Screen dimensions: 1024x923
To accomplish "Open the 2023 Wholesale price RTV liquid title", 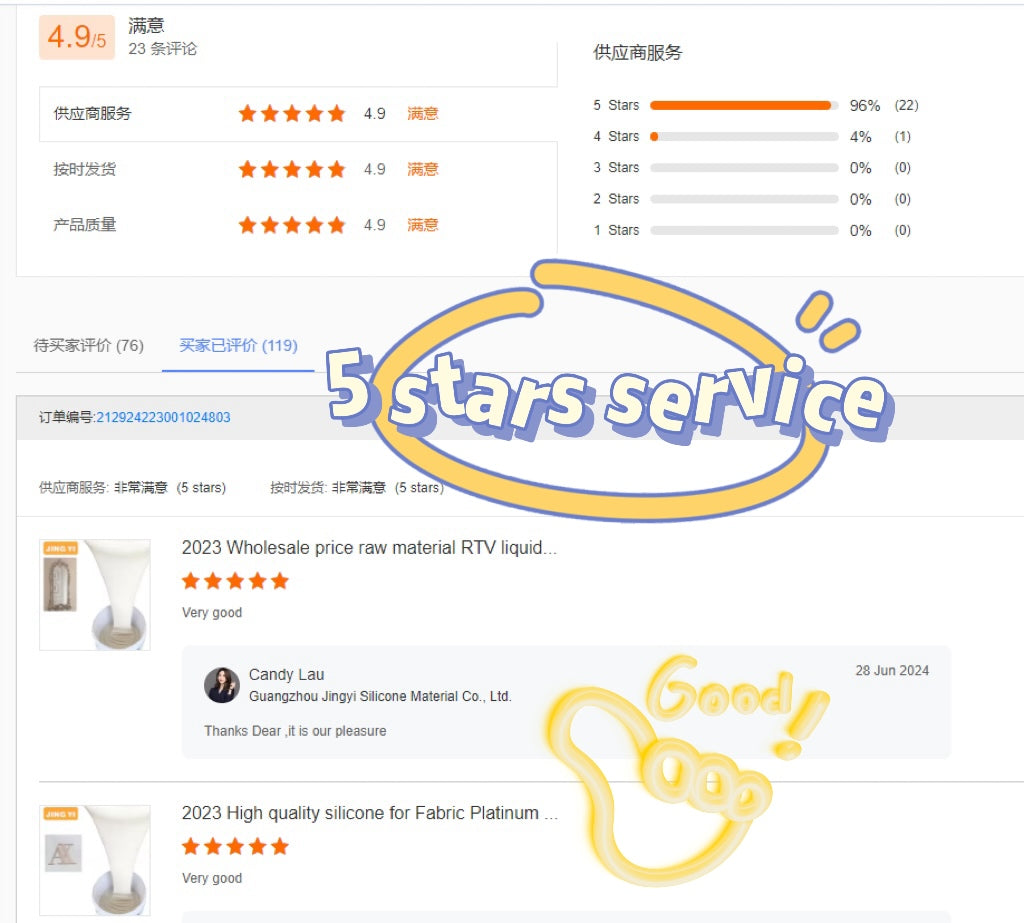I will [x=369, y=547].
